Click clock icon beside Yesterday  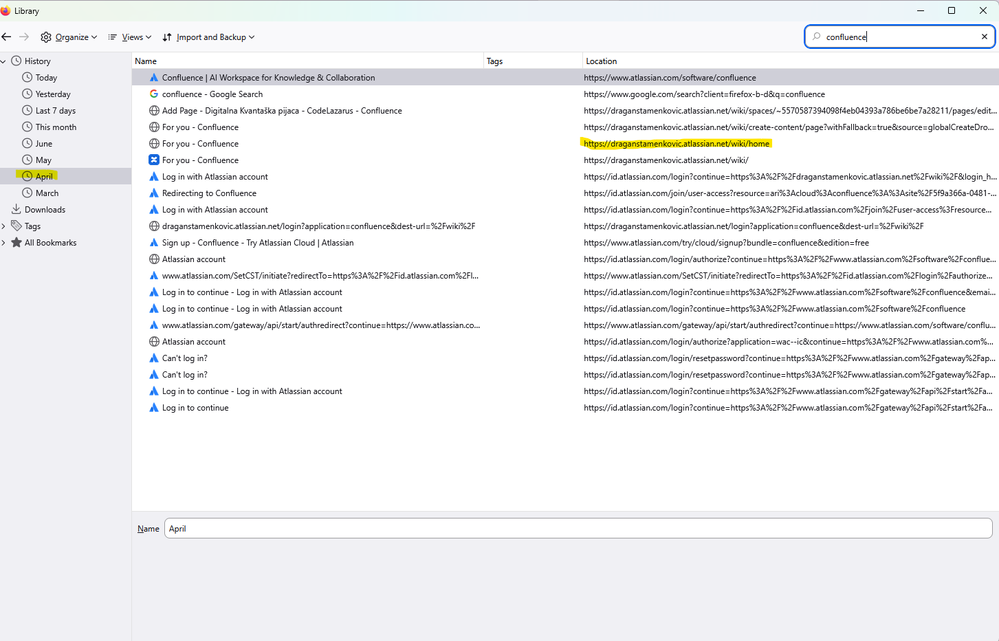click(27, 94)
